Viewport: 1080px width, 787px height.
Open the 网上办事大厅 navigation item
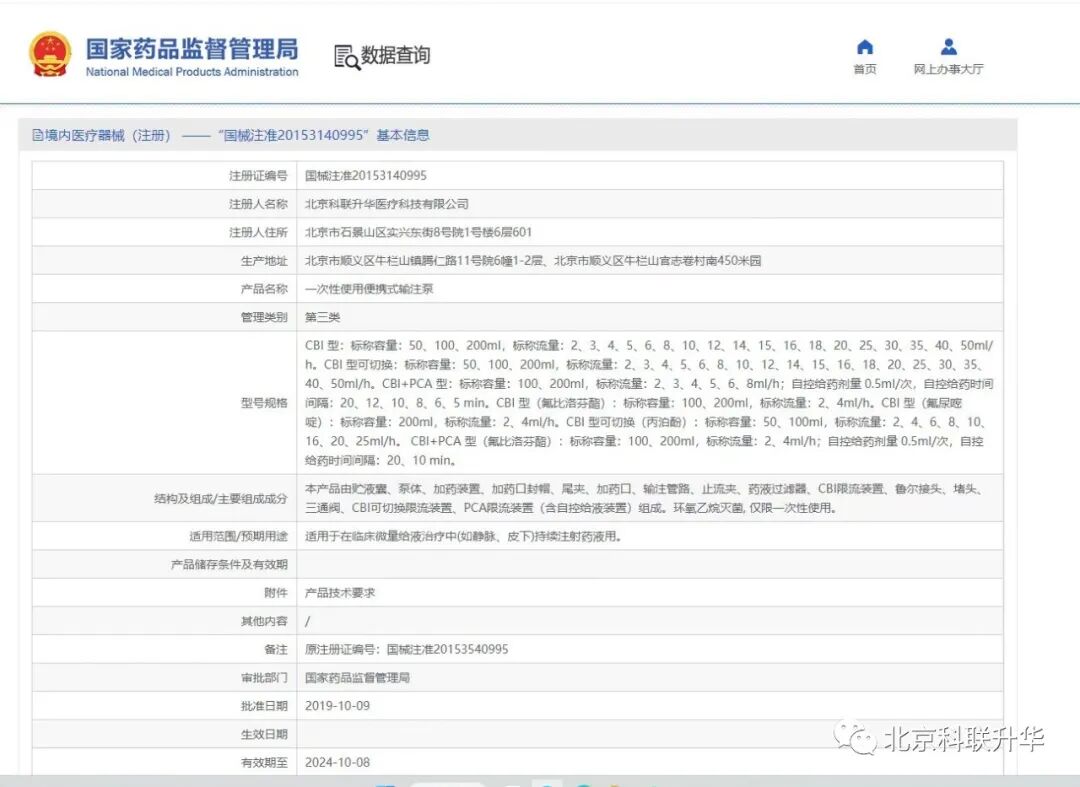click(x=947, y=70)
